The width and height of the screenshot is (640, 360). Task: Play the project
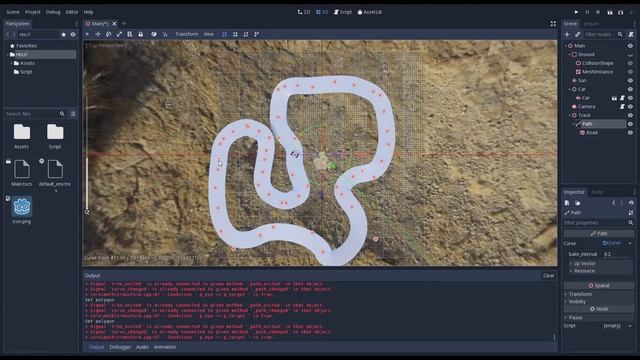pyautogui.click(x=576, y=12)
